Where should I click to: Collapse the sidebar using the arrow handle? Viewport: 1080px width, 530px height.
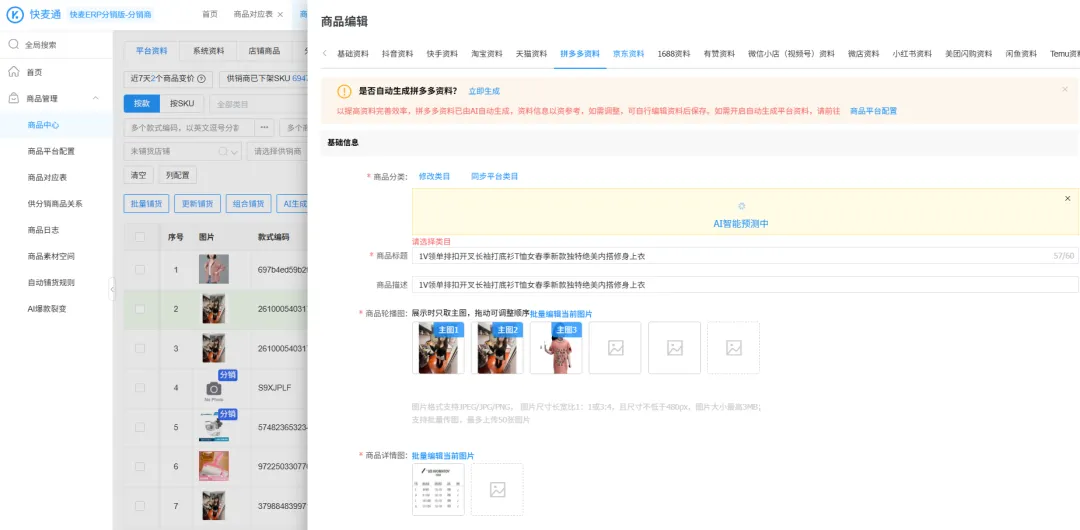coord(112,288)
